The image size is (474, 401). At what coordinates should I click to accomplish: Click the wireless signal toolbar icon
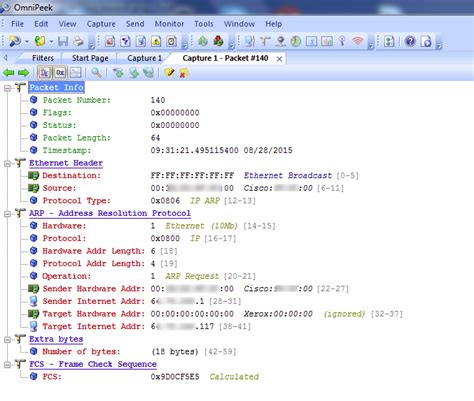point(358,41)
